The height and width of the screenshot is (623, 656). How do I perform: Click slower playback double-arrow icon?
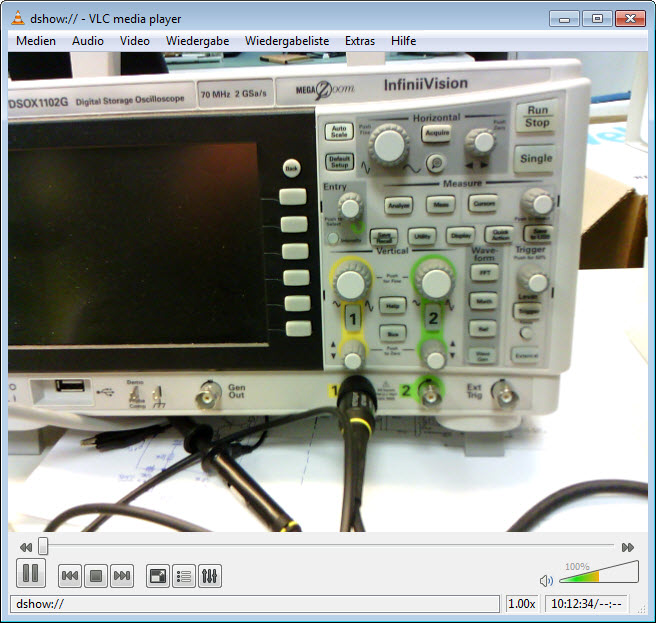26,547
